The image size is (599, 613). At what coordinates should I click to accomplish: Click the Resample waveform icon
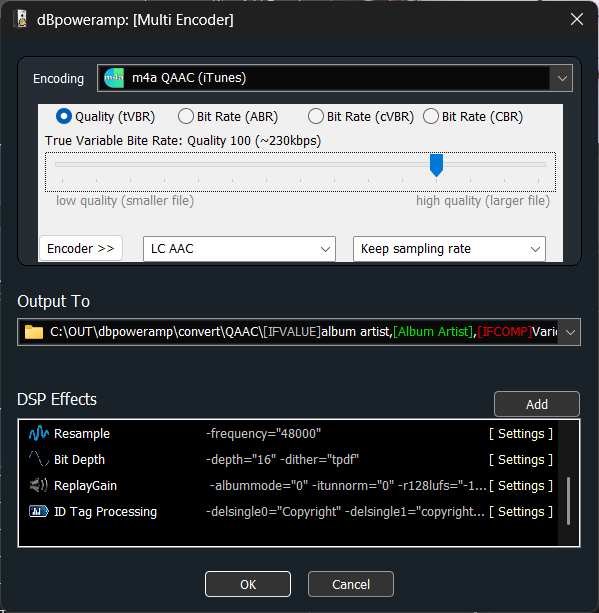[x=38, y=434]
